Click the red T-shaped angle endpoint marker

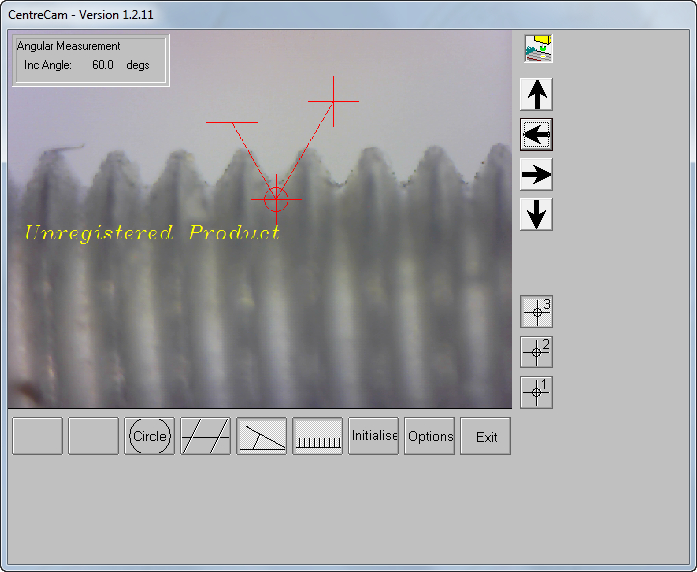pos(232,122)
